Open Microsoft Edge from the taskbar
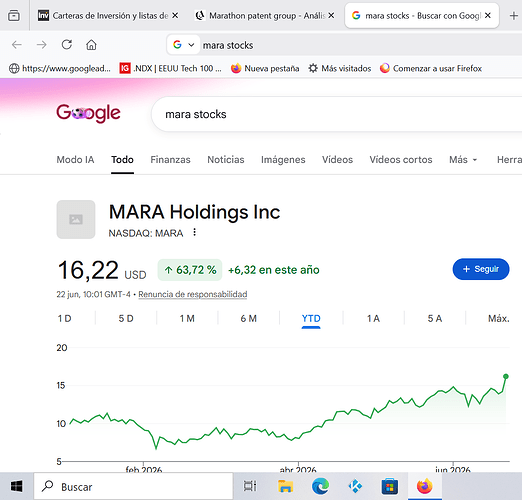This screenshot has height=500, width=522. point(320,486)
